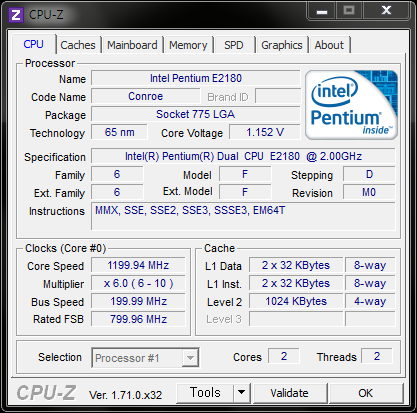Click the Intel Pentium inside logo
This screenshot has width=417, height=413.
point(351,105)
